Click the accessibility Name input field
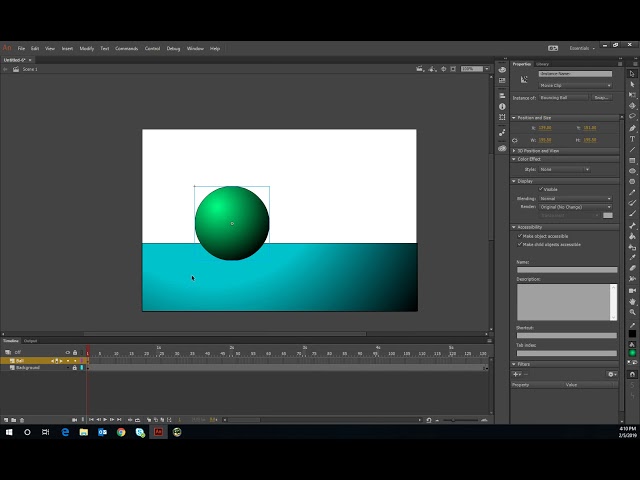Viewport: 640px width, 480px height. pos(567,270)
